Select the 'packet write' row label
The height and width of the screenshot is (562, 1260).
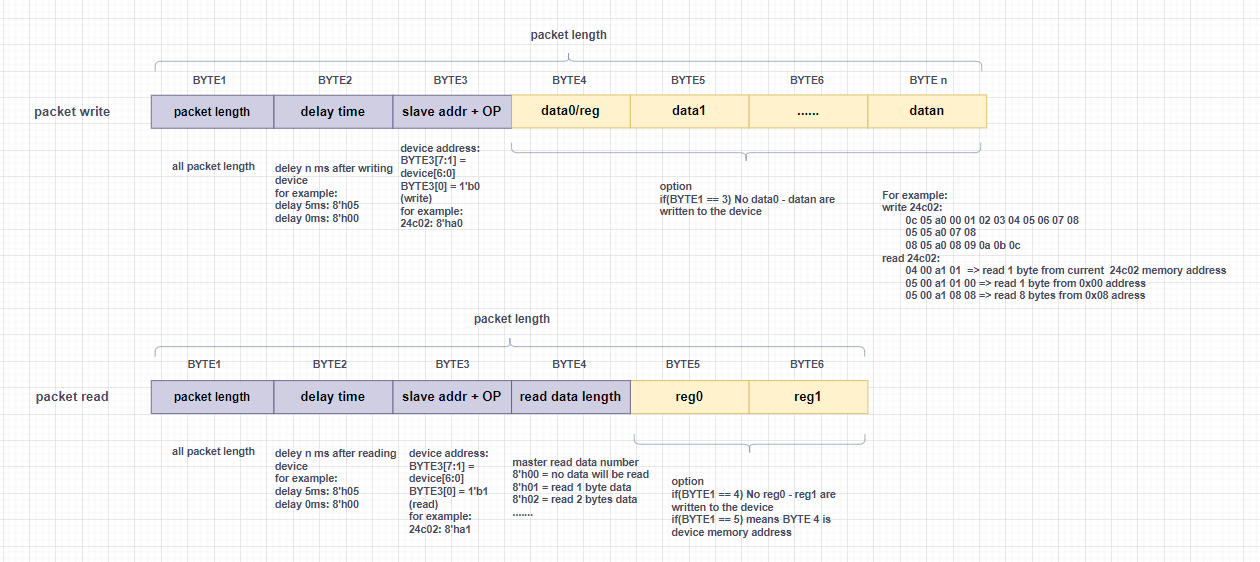click(x=72, y=112)
